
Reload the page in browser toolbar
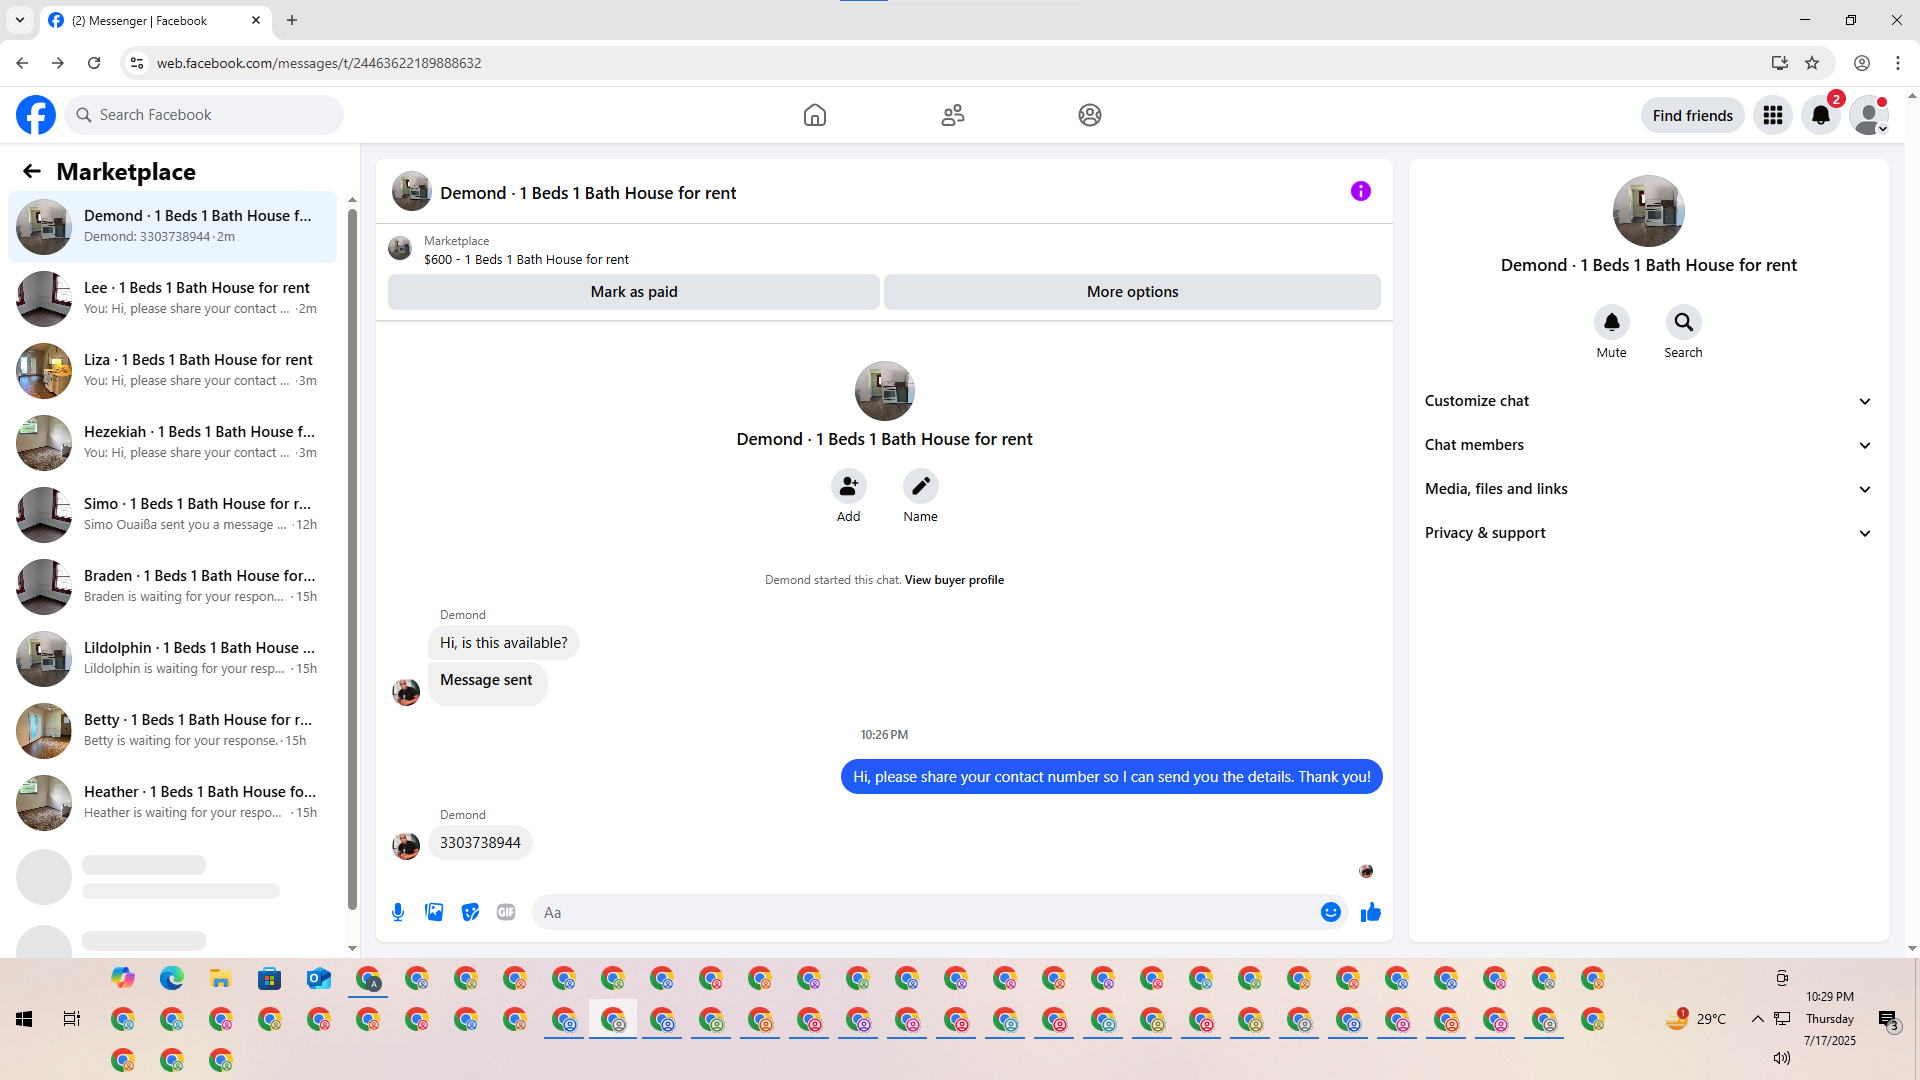click(94, 63)
